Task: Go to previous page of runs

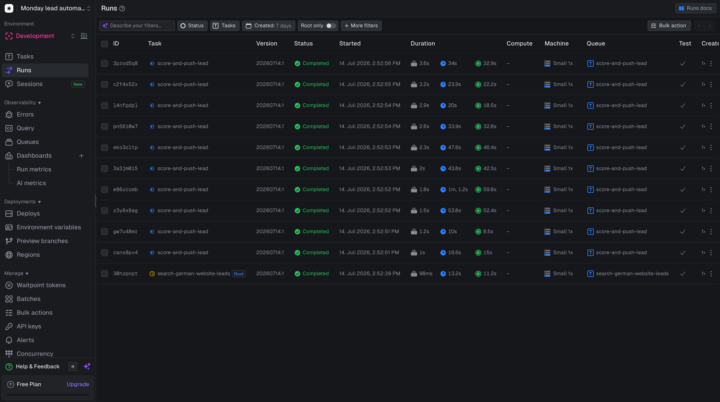Action: (699, 26)
